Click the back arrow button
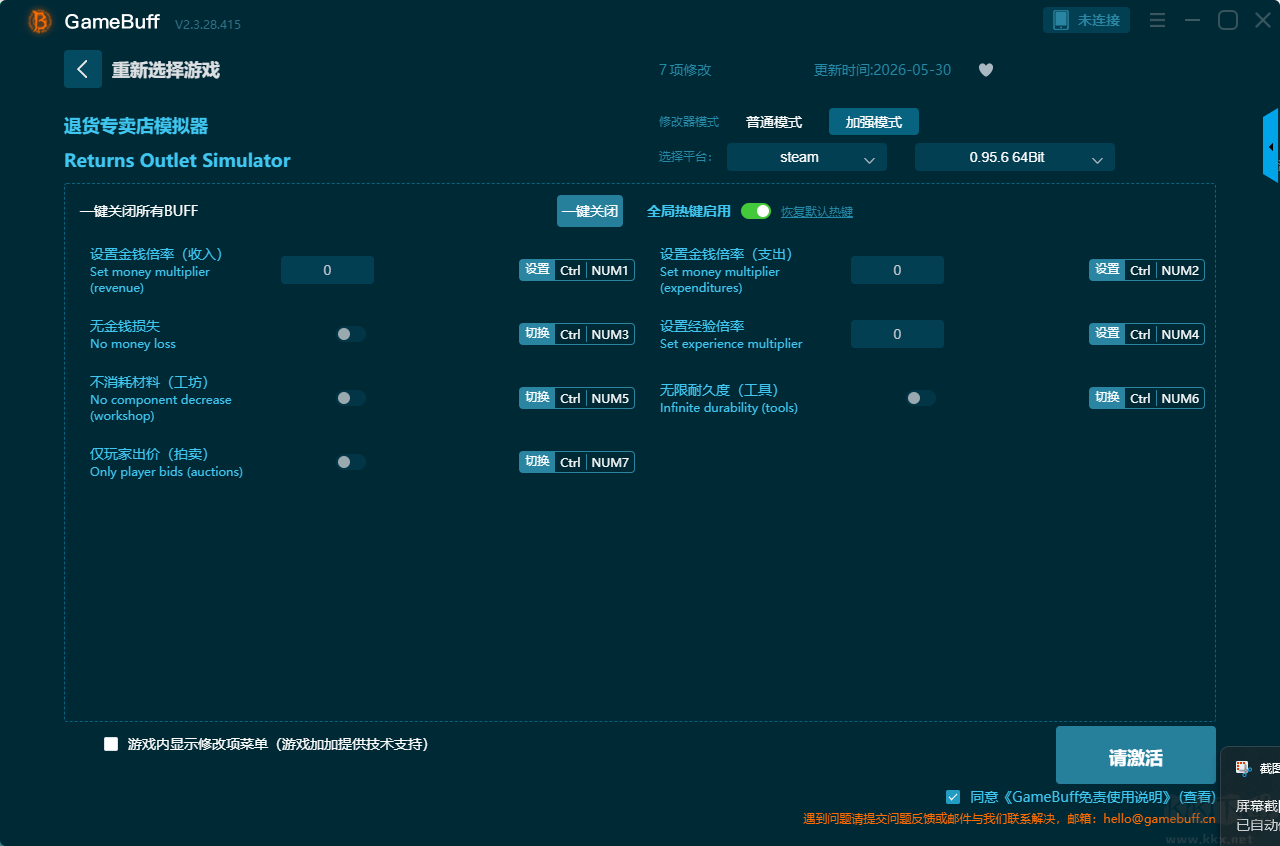 83,69
